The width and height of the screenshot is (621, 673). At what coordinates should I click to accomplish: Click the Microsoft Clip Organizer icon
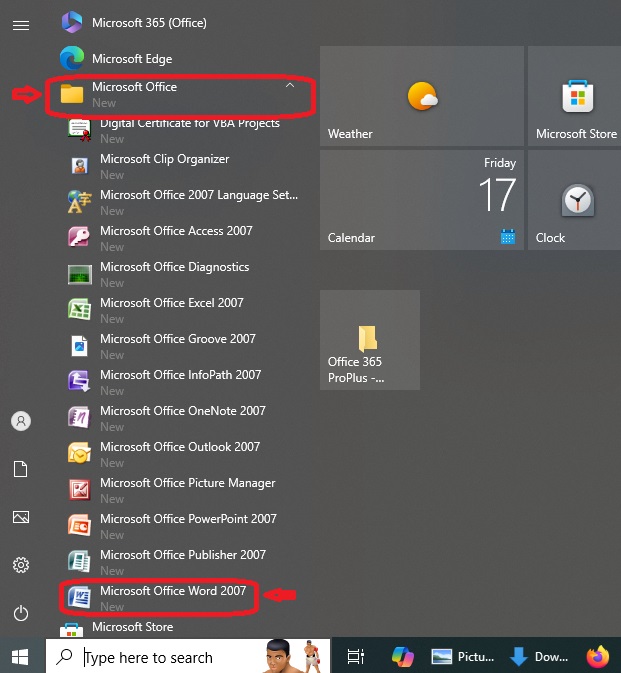pyautogui.click(x=79, y=166)
